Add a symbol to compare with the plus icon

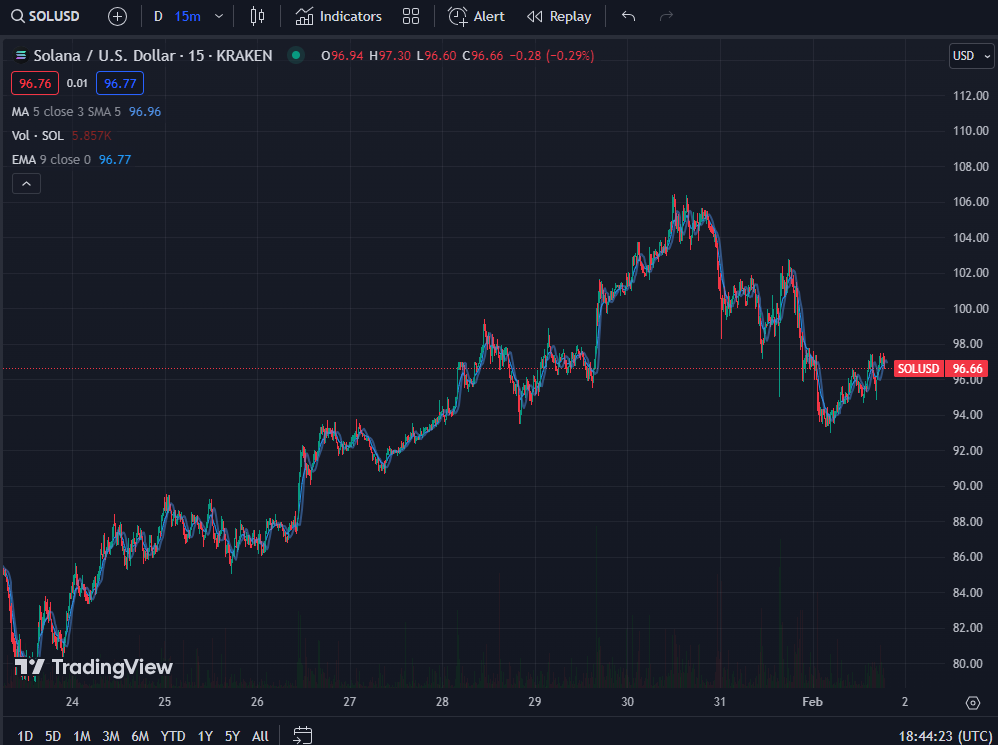point(117,17)
